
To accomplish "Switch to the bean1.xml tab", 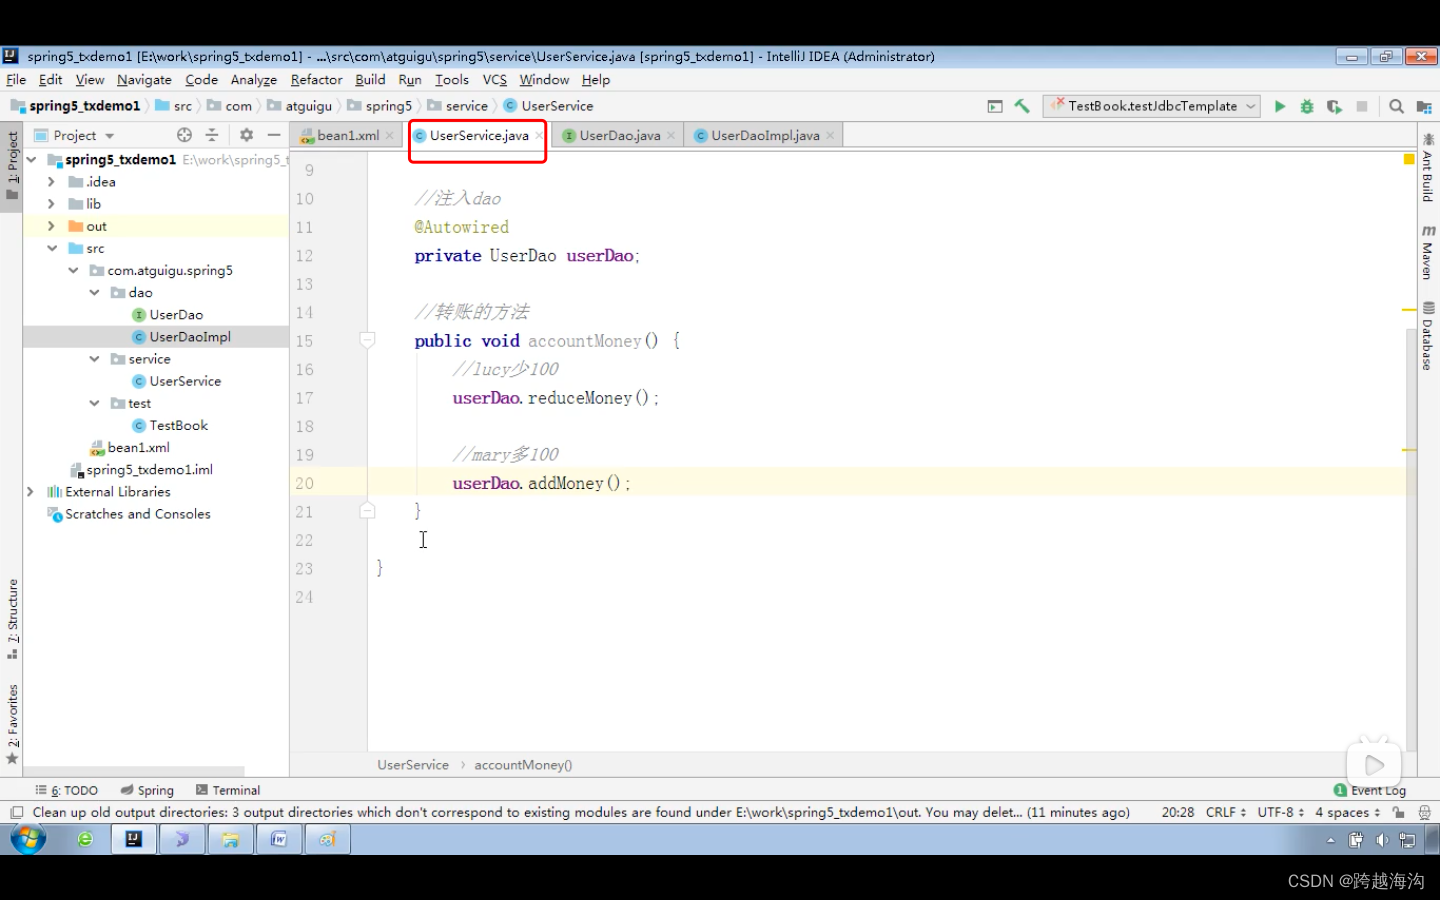I will point(346,136).
